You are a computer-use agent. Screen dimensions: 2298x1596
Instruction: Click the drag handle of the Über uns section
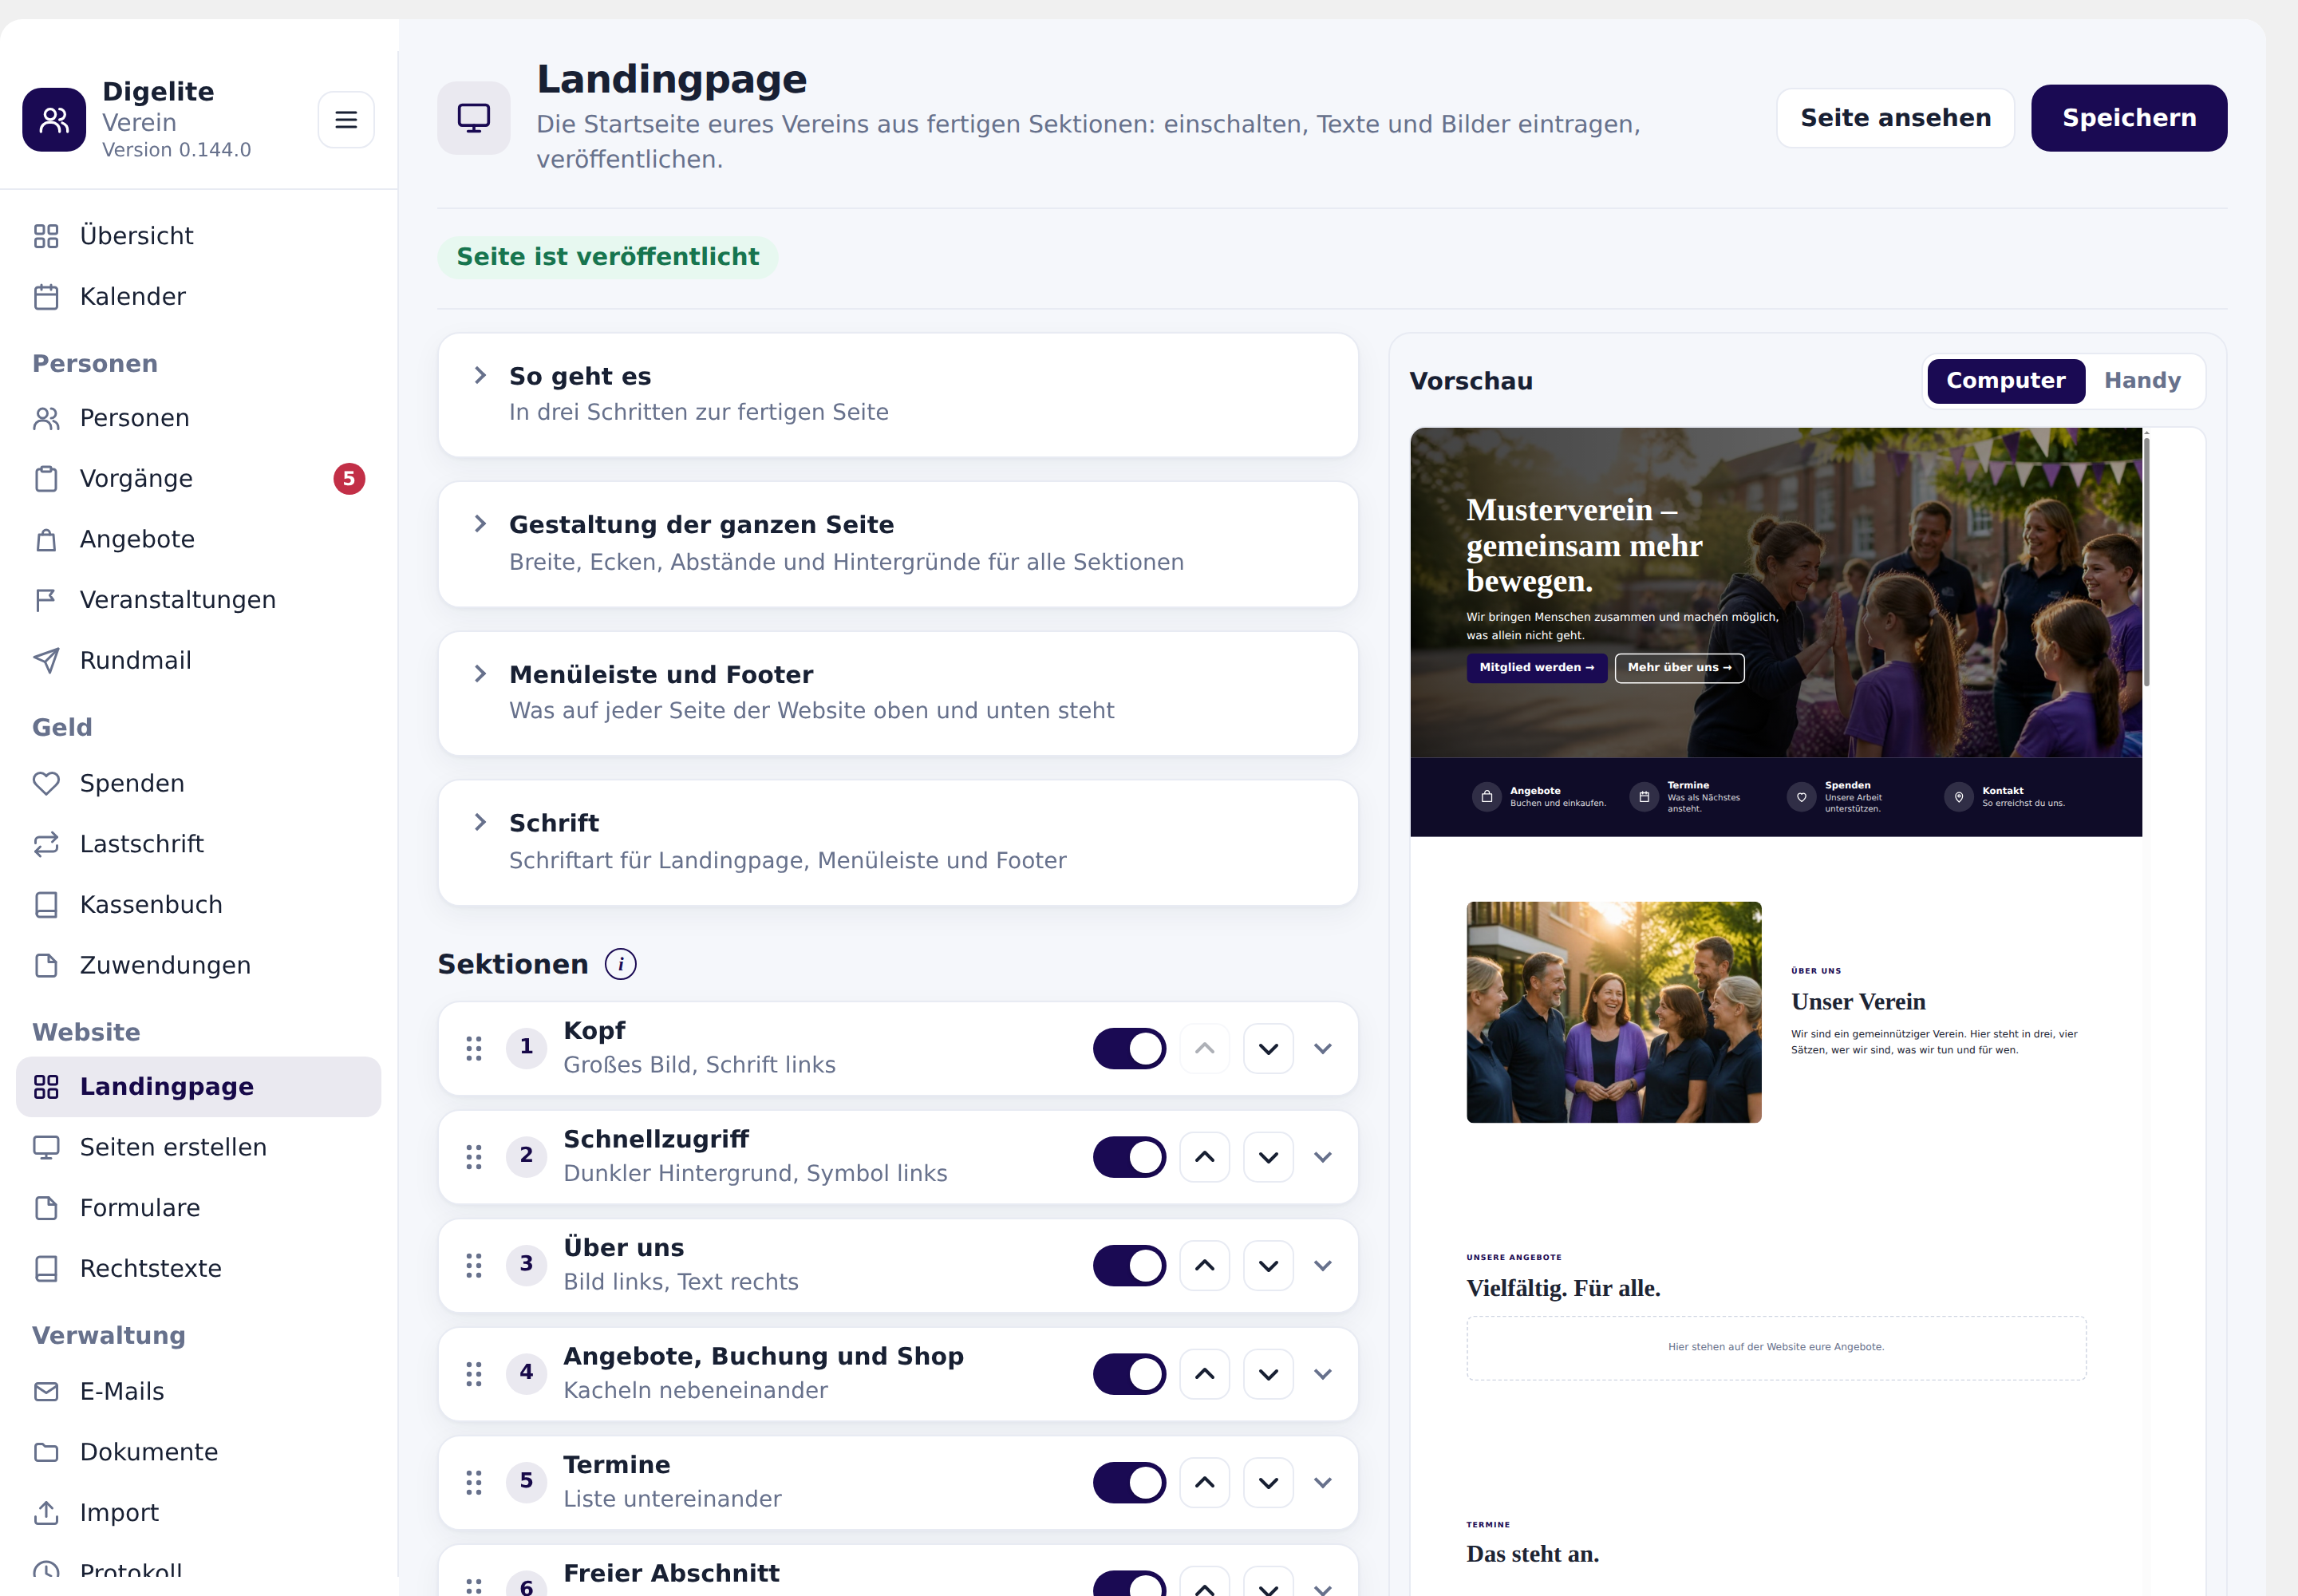[x=474, y=1266]
